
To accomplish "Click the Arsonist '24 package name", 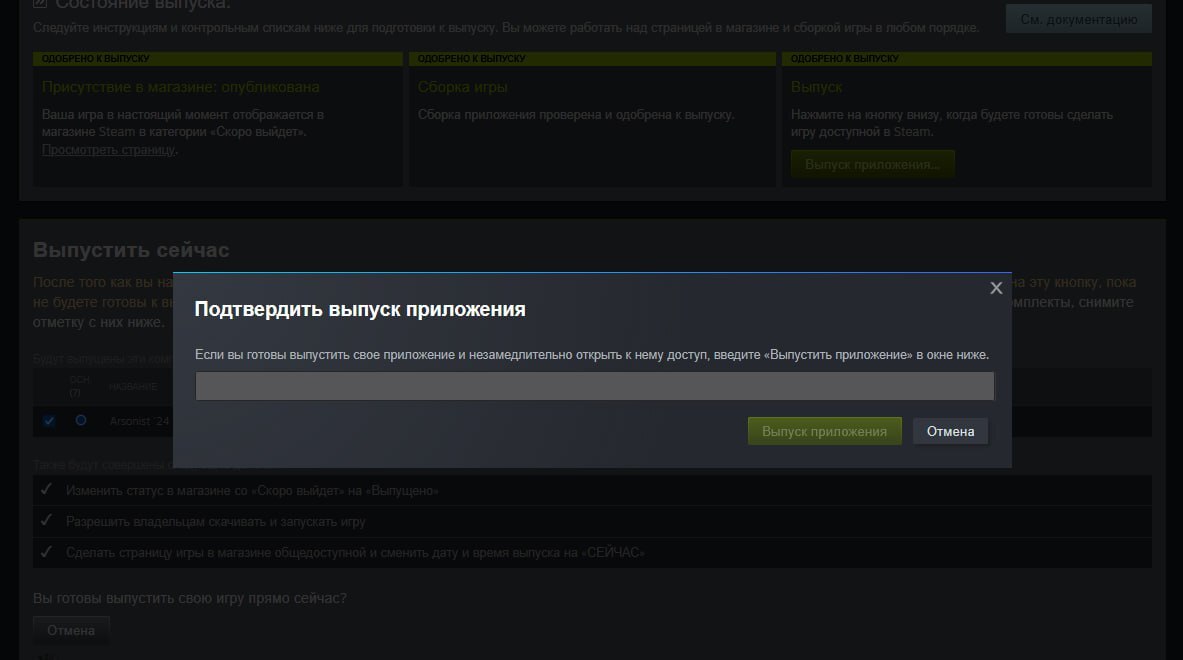I will pos(140,421).
